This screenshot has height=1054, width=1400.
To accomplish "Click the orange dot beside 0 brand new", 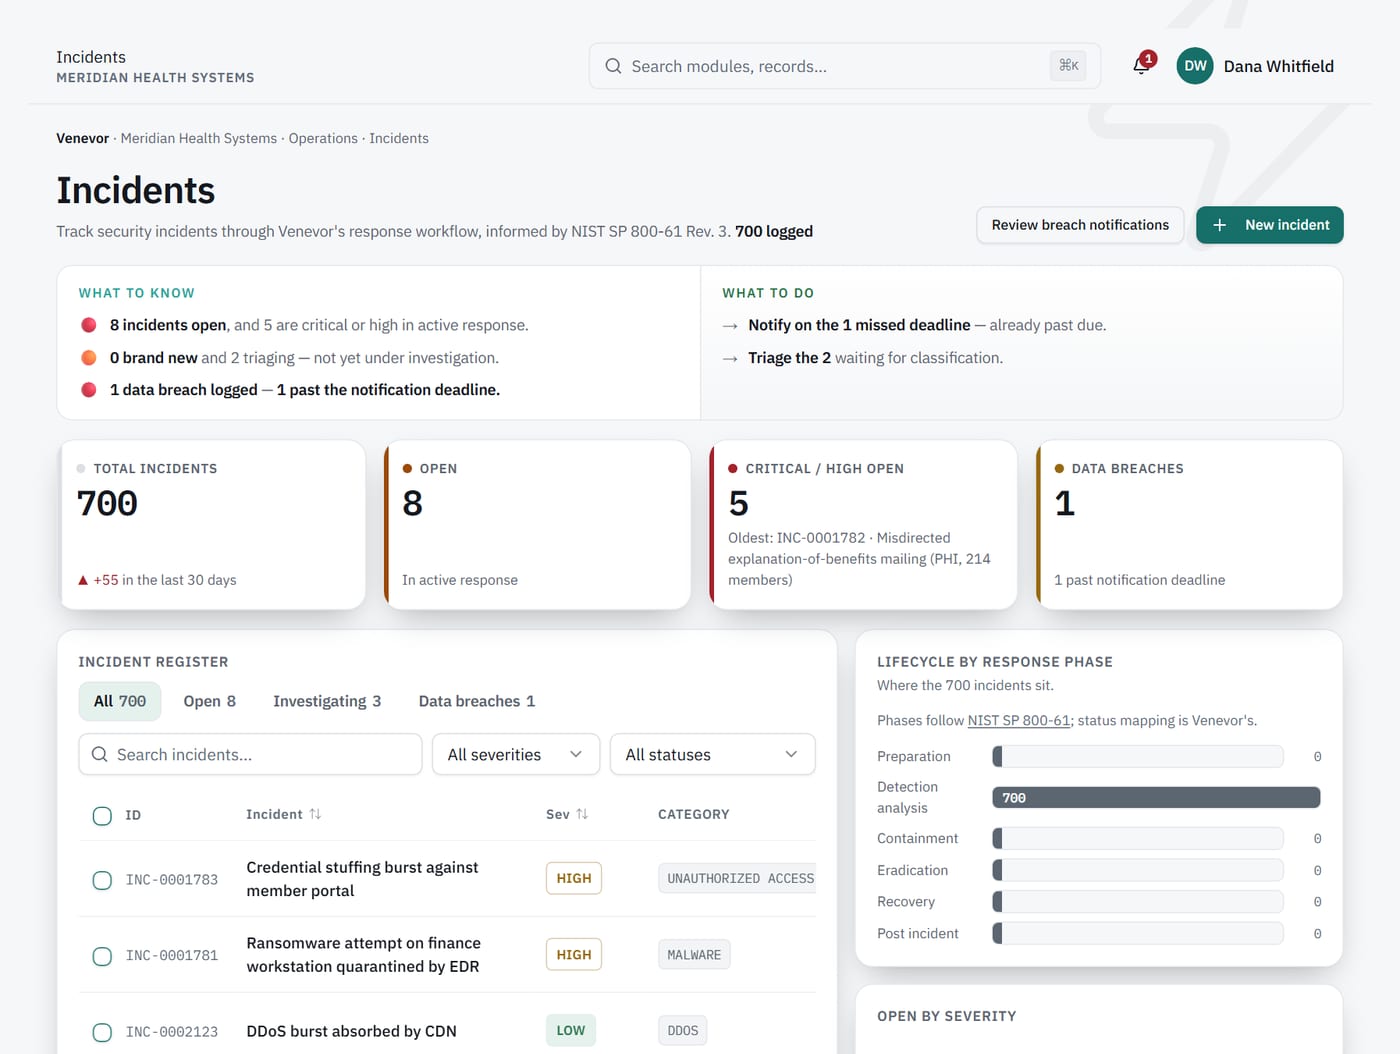I will click(x=89, y=358).
